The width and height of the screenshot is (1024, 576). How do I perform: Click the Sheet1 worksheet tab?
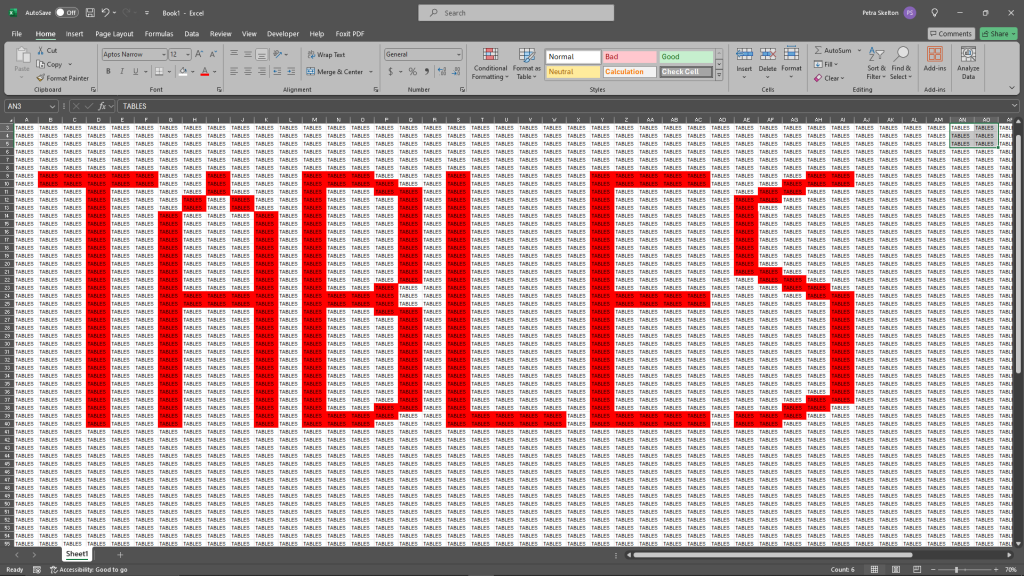tap(77, 554)
